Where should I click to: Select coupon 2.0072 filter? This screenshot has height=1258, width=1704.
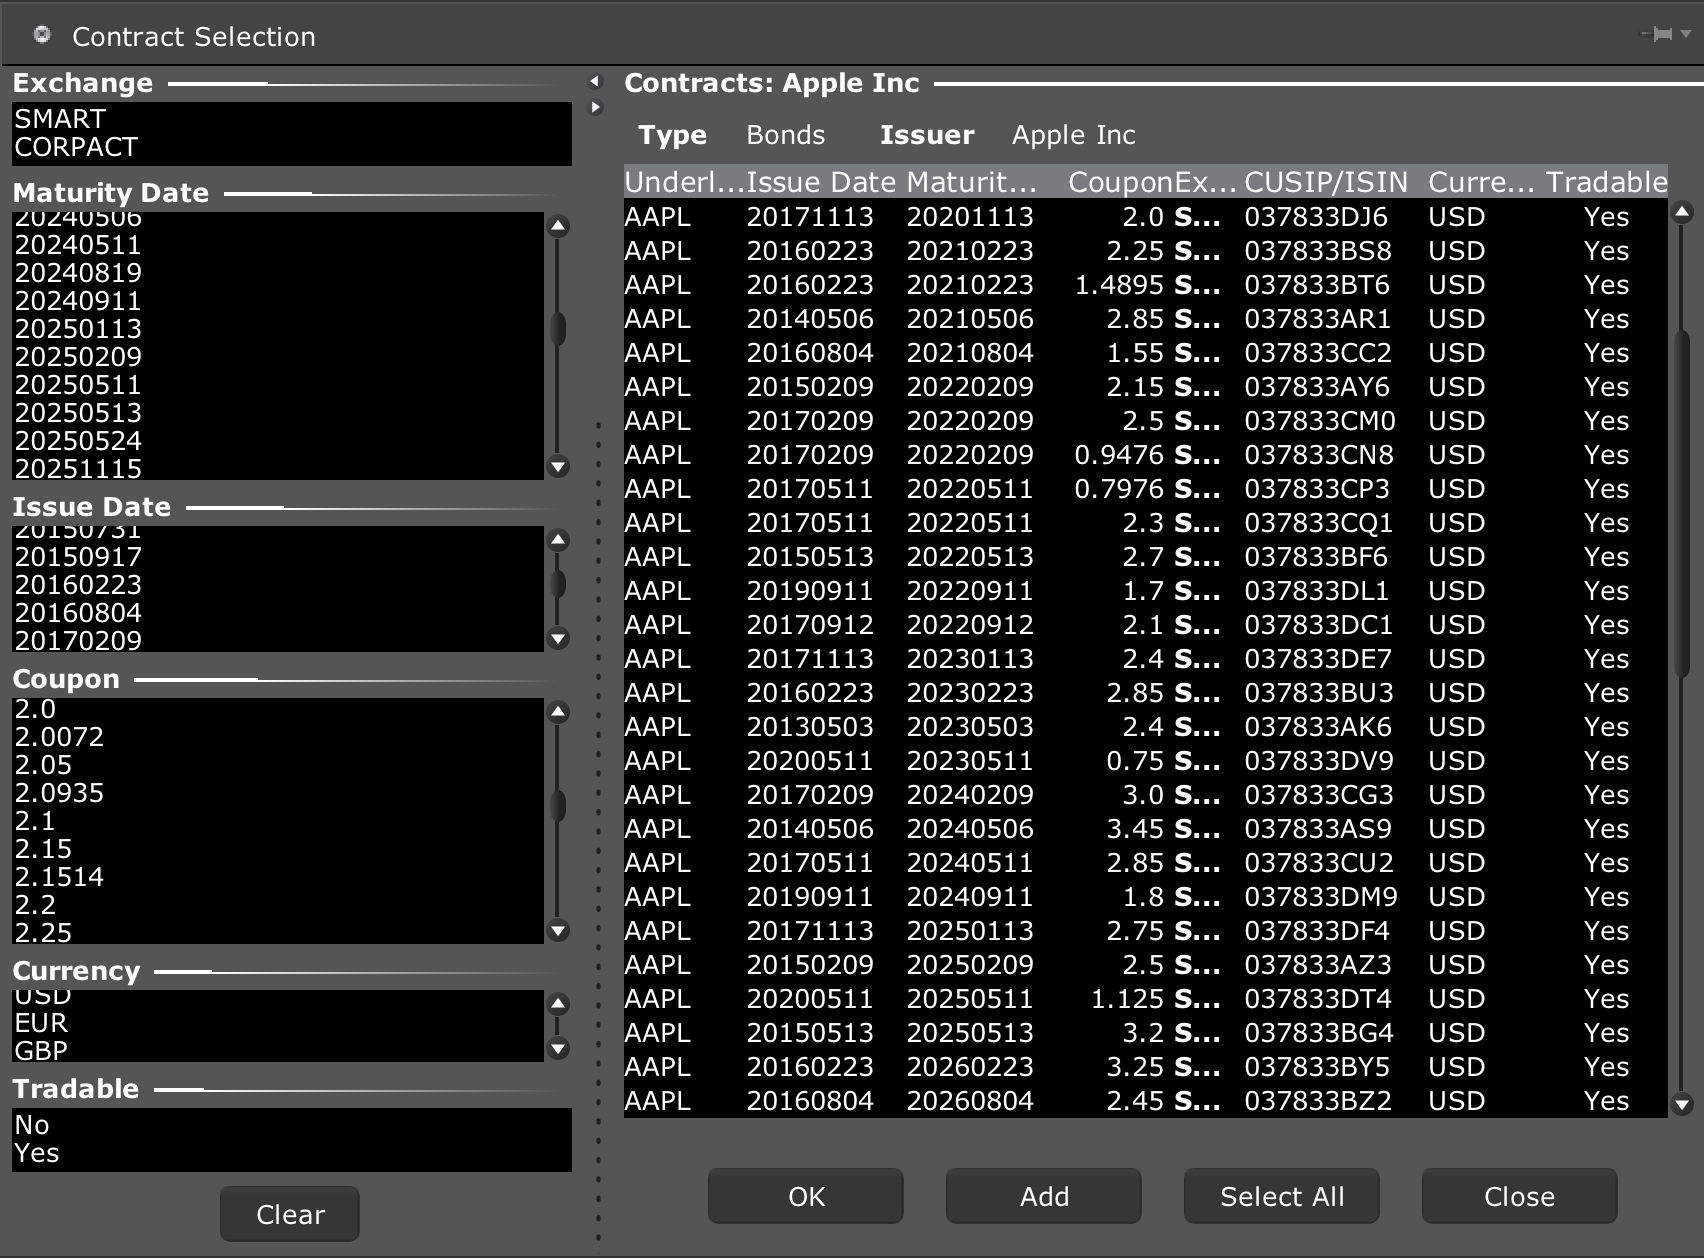tap(278, 737)
